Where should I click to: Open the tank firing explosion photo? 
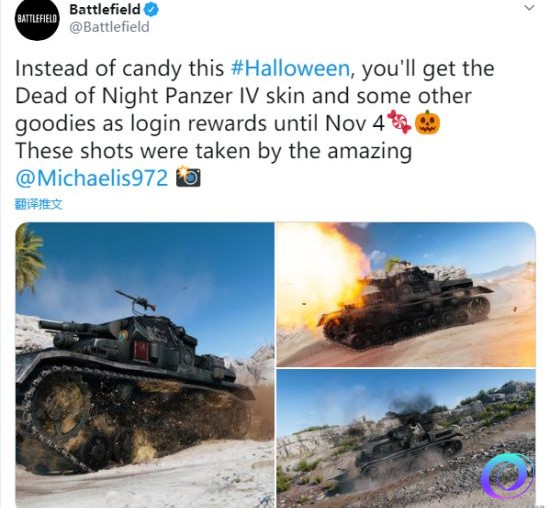pos(406,294)
